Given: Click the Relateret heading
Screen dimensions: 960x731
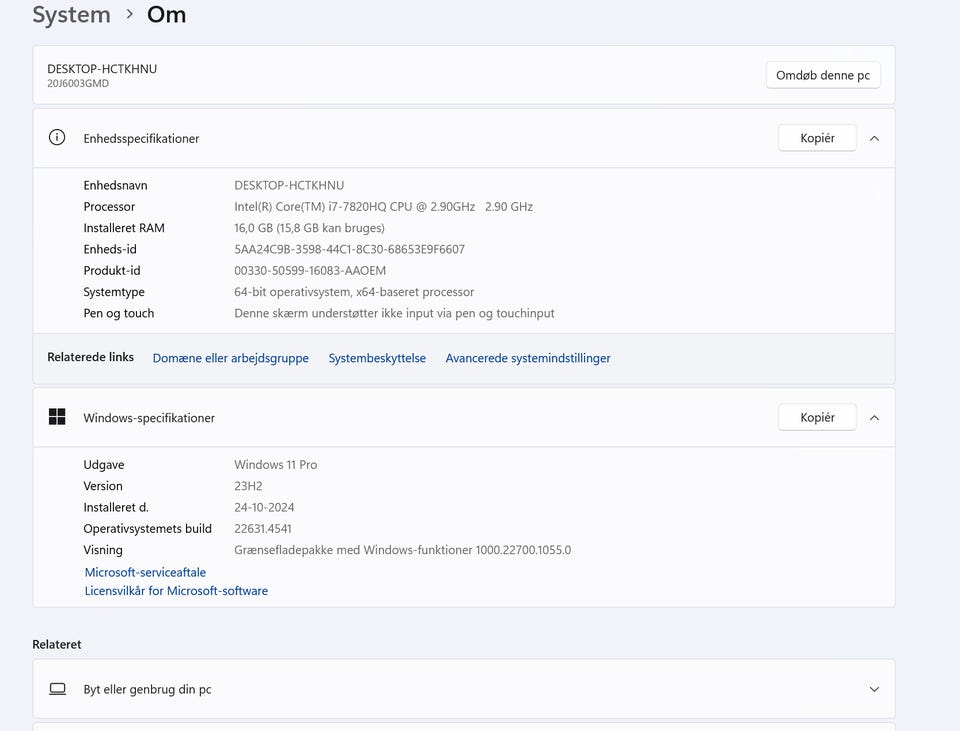Looking at the screenshot, I should pos(57,644).
